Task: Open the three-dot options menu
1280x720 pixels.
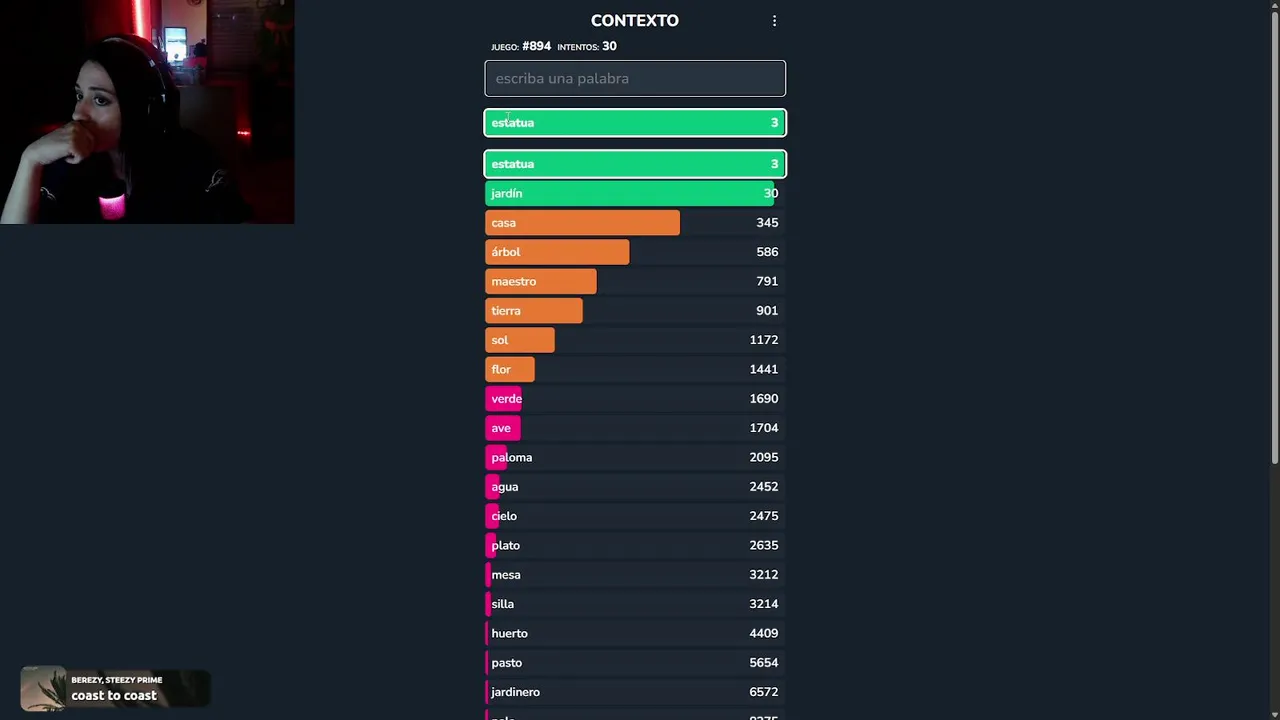Action: click(774, 21)
